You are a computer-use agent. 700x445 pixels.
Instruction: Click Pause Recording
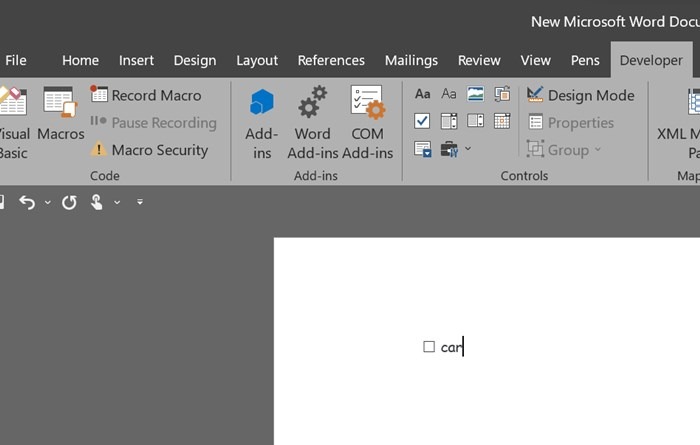pyautogui.click(x=154, y=122)
